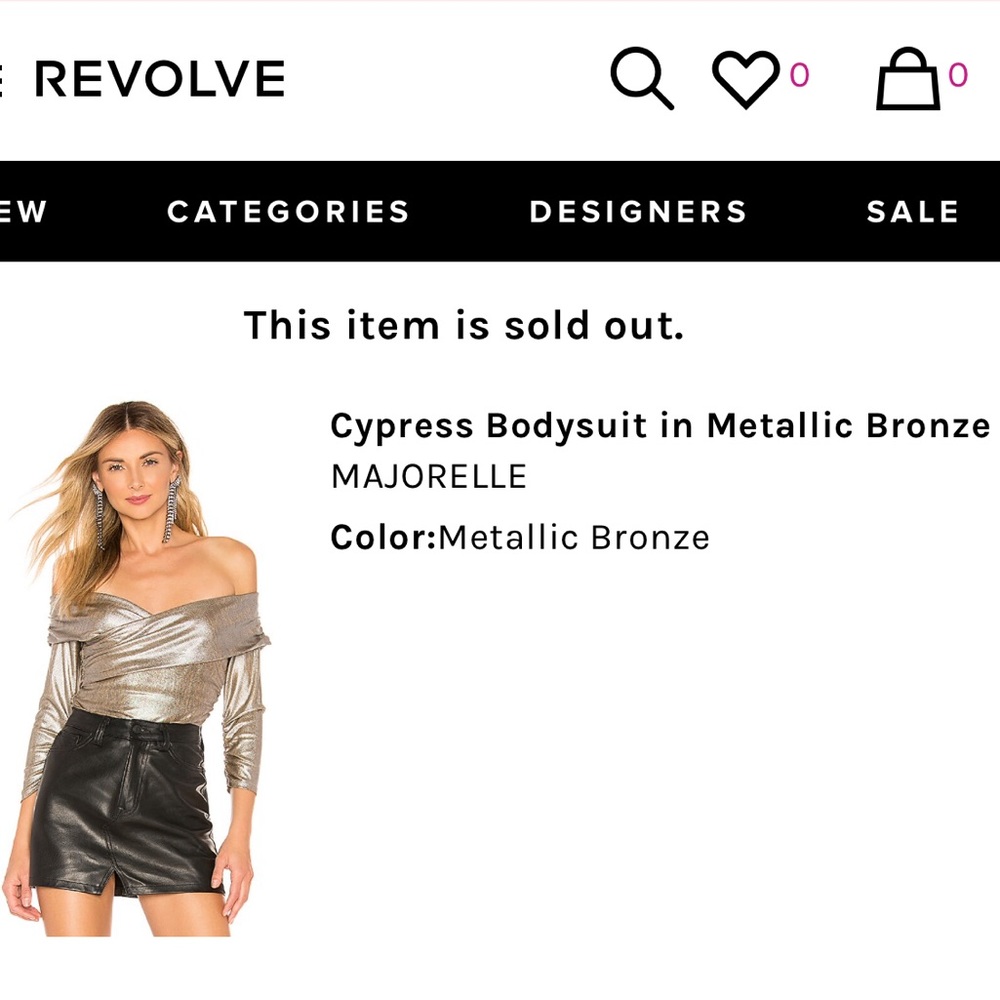This screenshot has width=1000, height=1000.
Task: Click the black navigation bar area
Action: pos(500,211)
